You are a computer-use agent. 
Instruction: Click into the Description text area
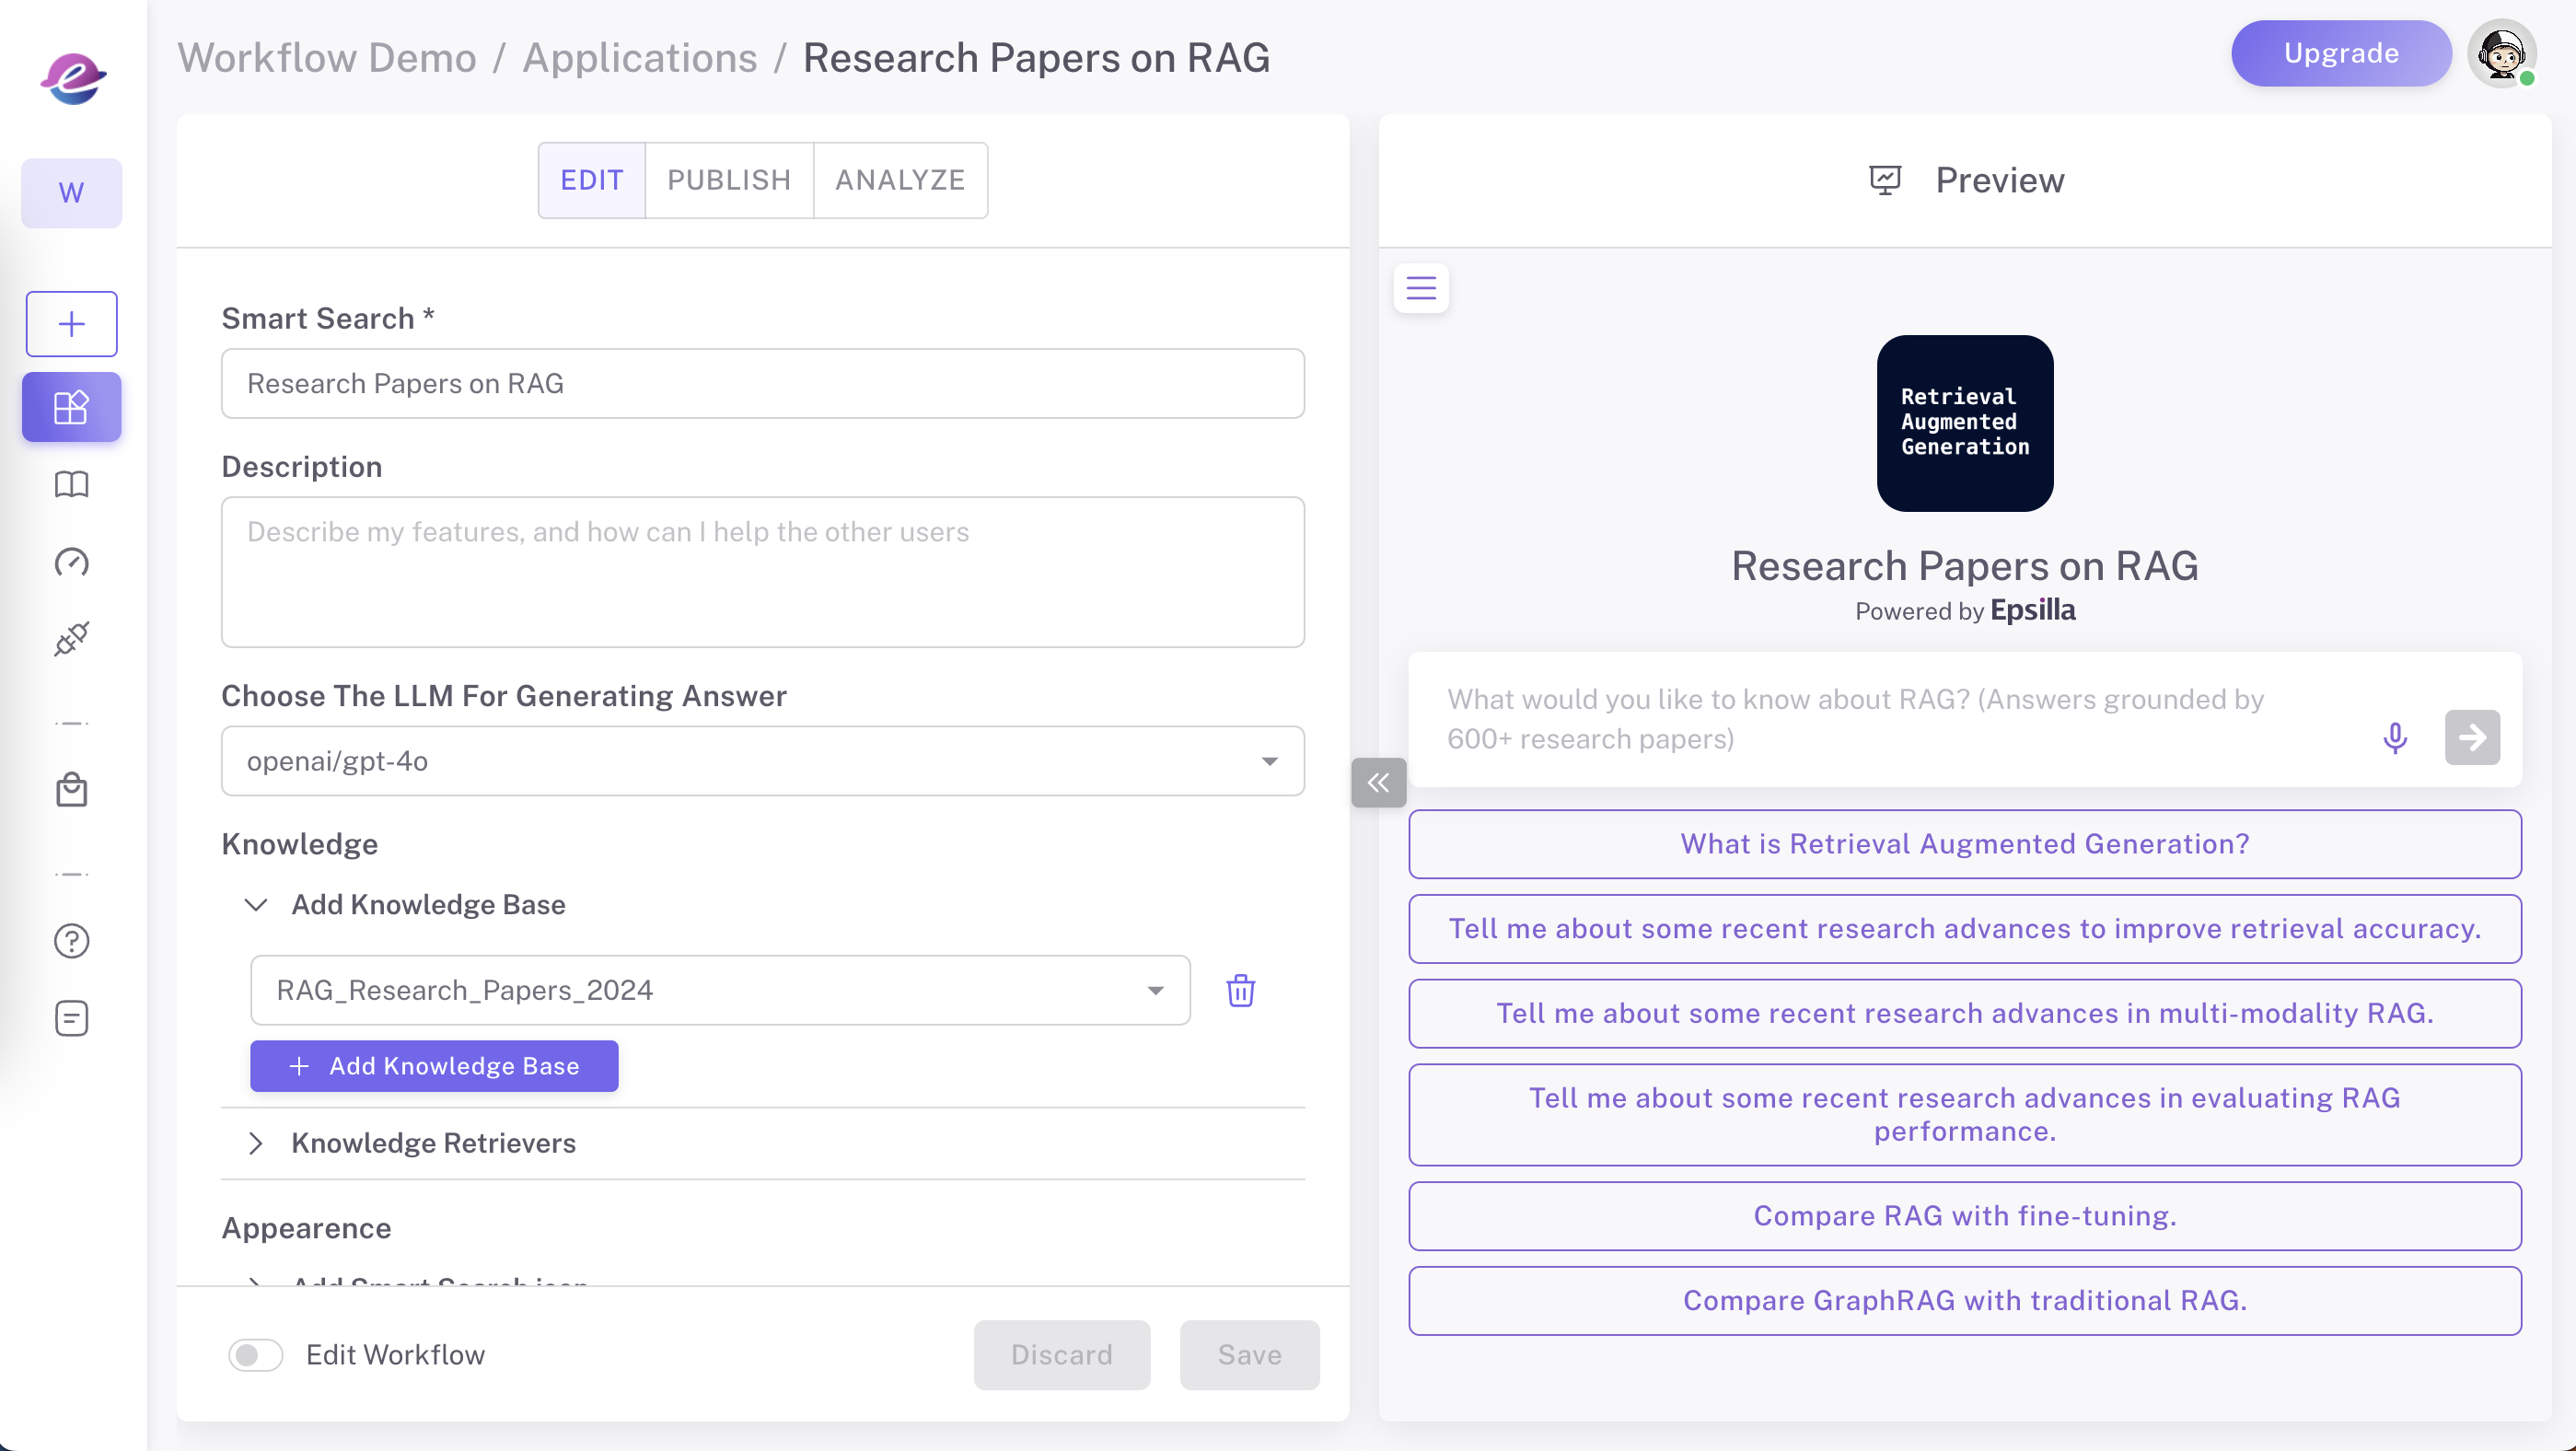762,572
